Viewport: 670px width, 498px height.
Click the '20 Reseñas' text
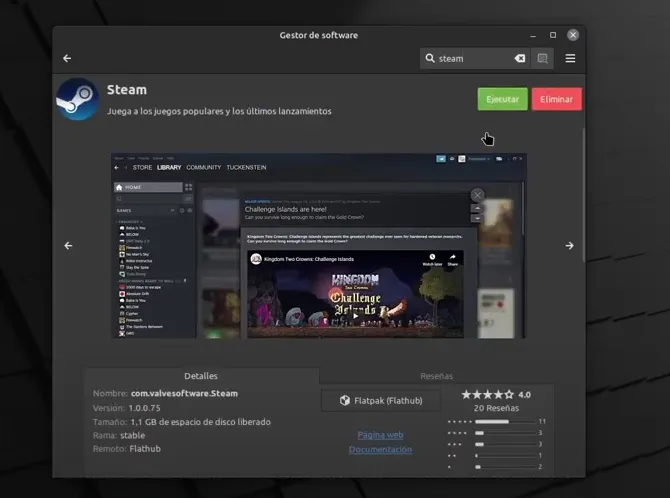coord(496,408)
